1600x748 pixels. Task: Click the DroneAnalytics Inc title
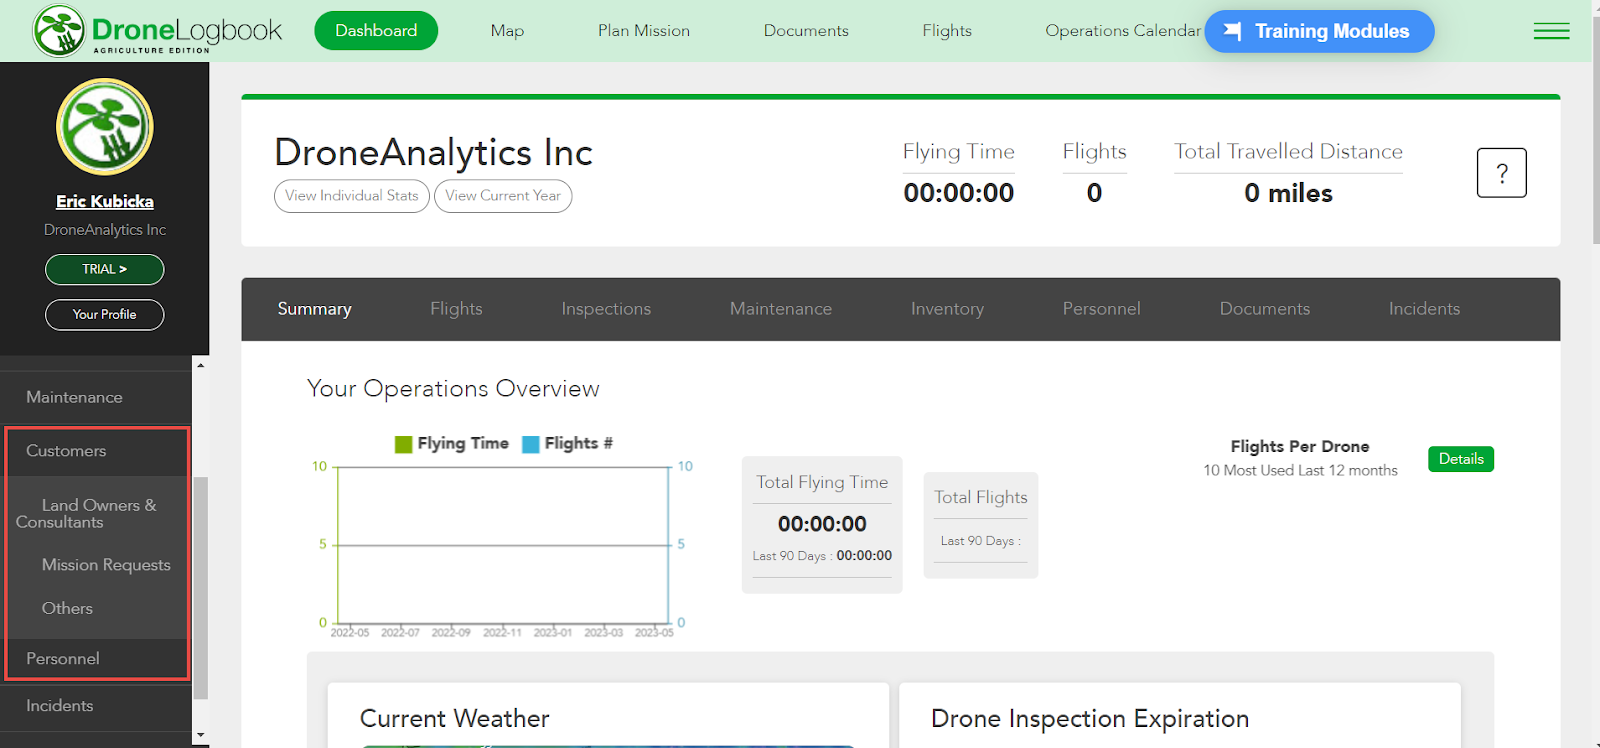[x=433, y=153]
